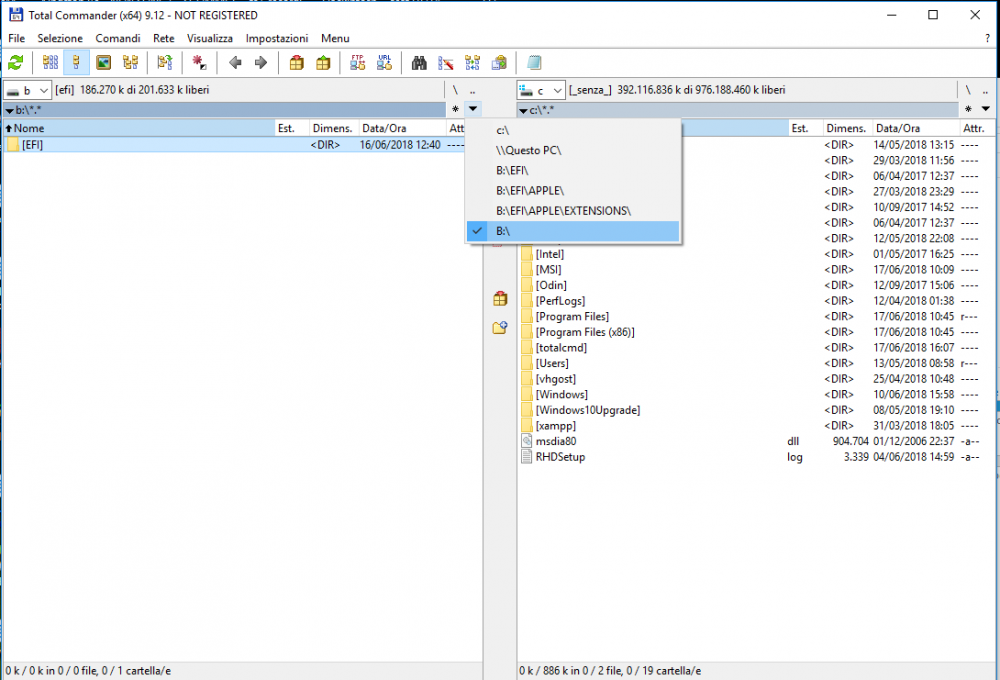The height and width of the screenshot is (680, 1000).
Task: Open left panel directory history arrow
Action: [473, 109]
